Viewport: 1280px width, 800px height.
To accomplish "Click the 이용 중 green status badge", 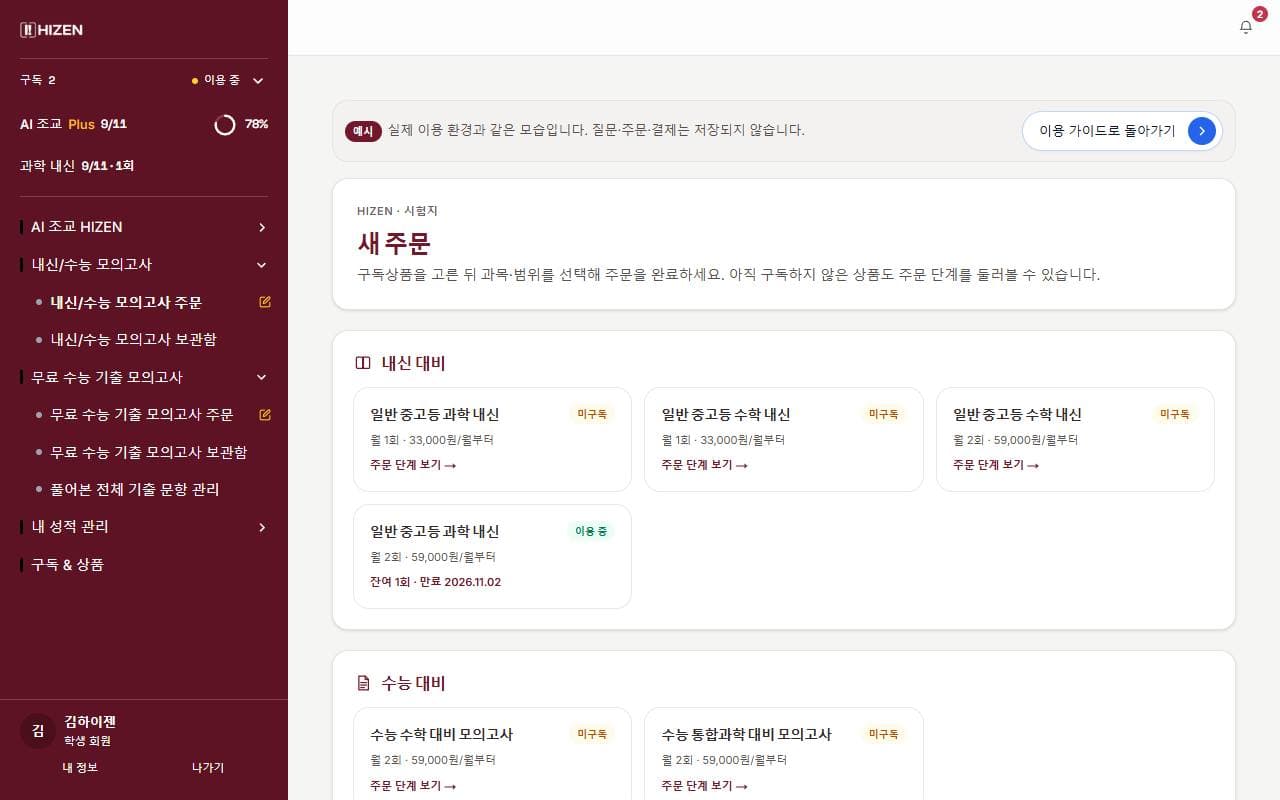I will pyautogui.click(x=591, y=531).
